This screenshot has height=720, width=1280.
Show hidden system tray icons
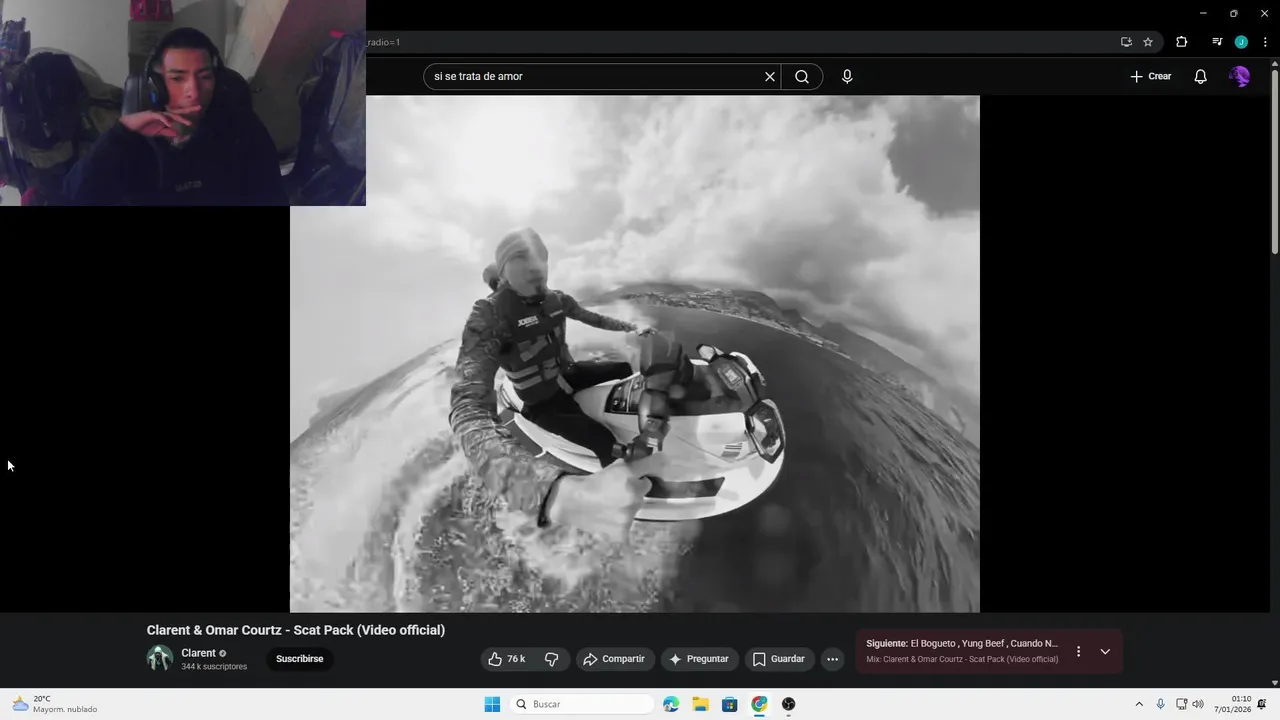(1138, 704)
